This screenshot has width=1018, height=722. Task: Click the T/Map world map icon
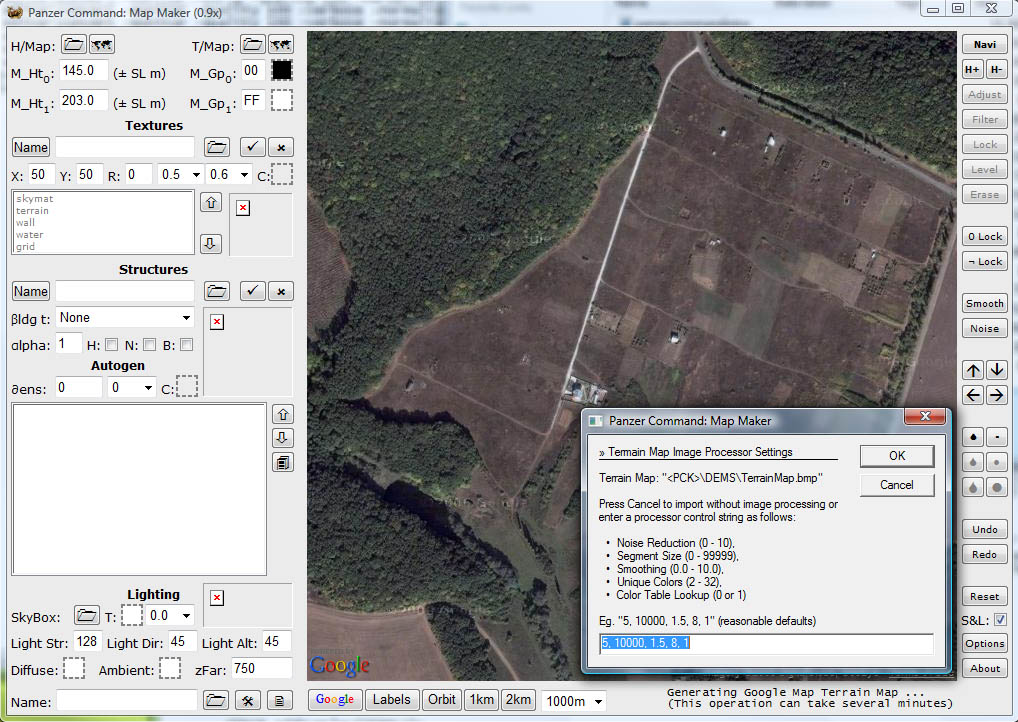(x=281, y=45)
